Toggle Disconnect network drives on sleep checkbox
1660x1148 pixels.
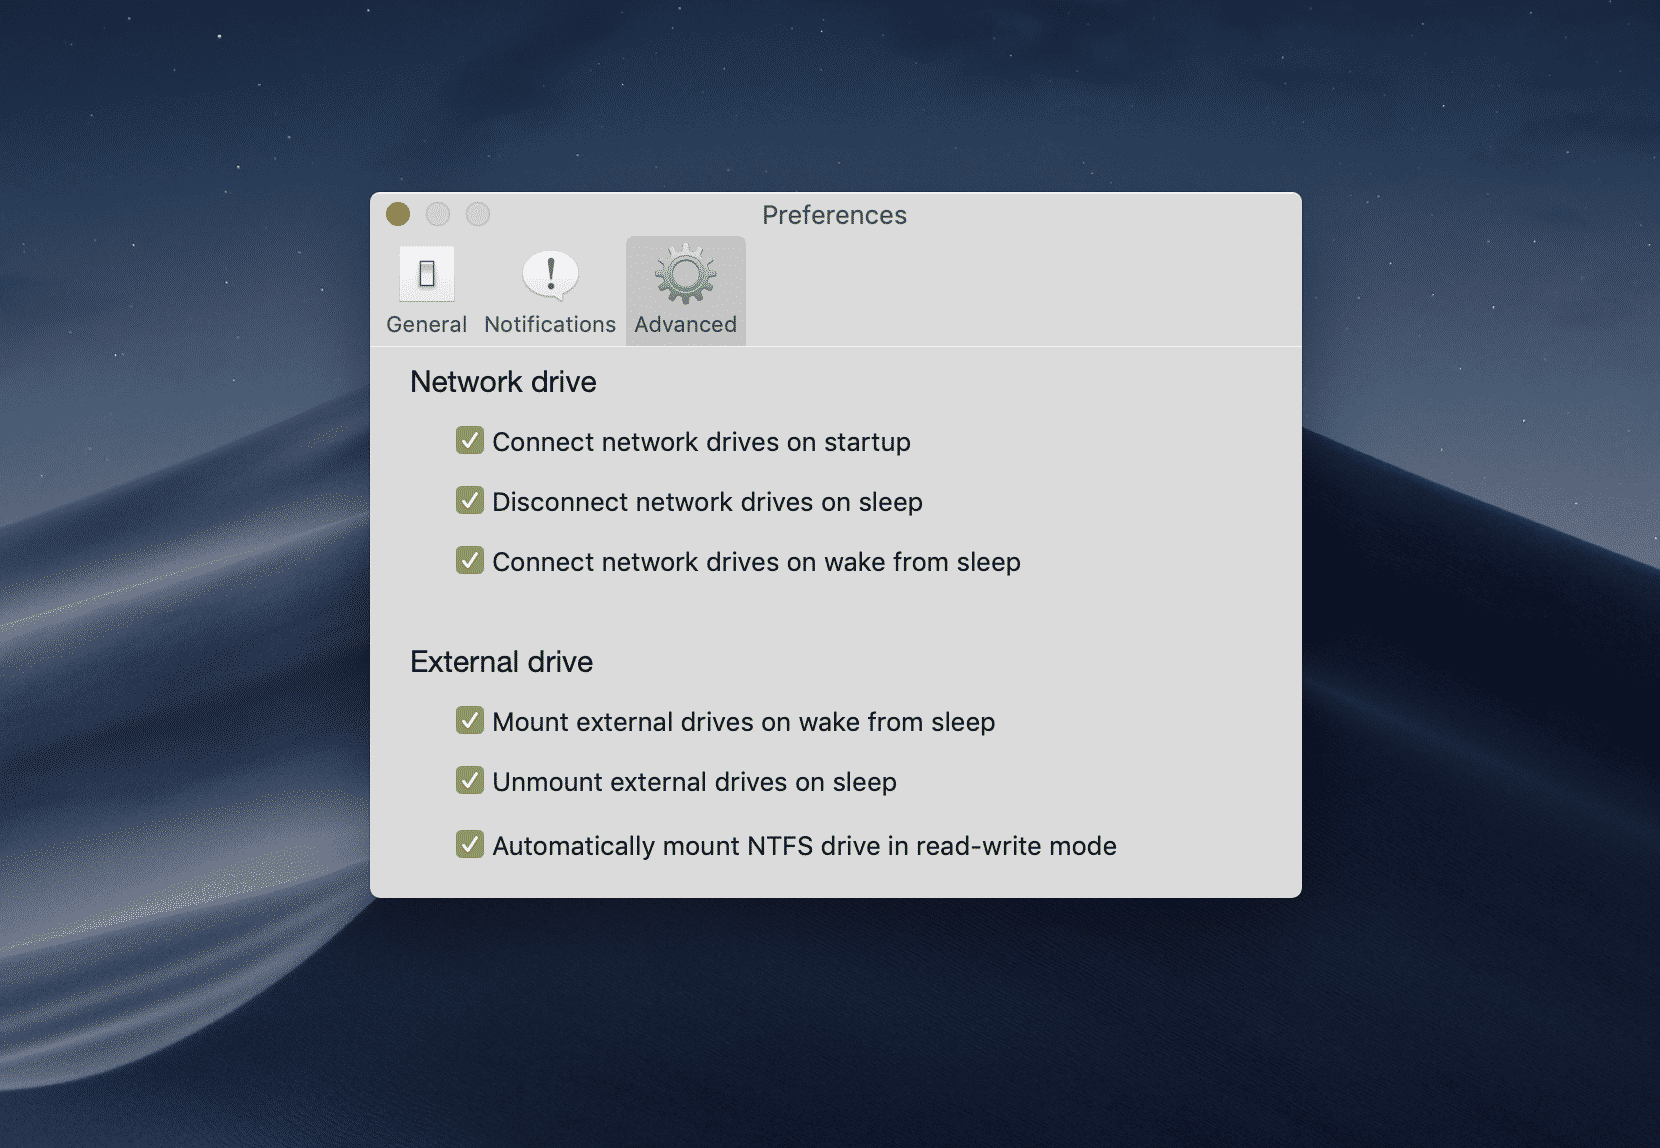[x=470, y=501]
